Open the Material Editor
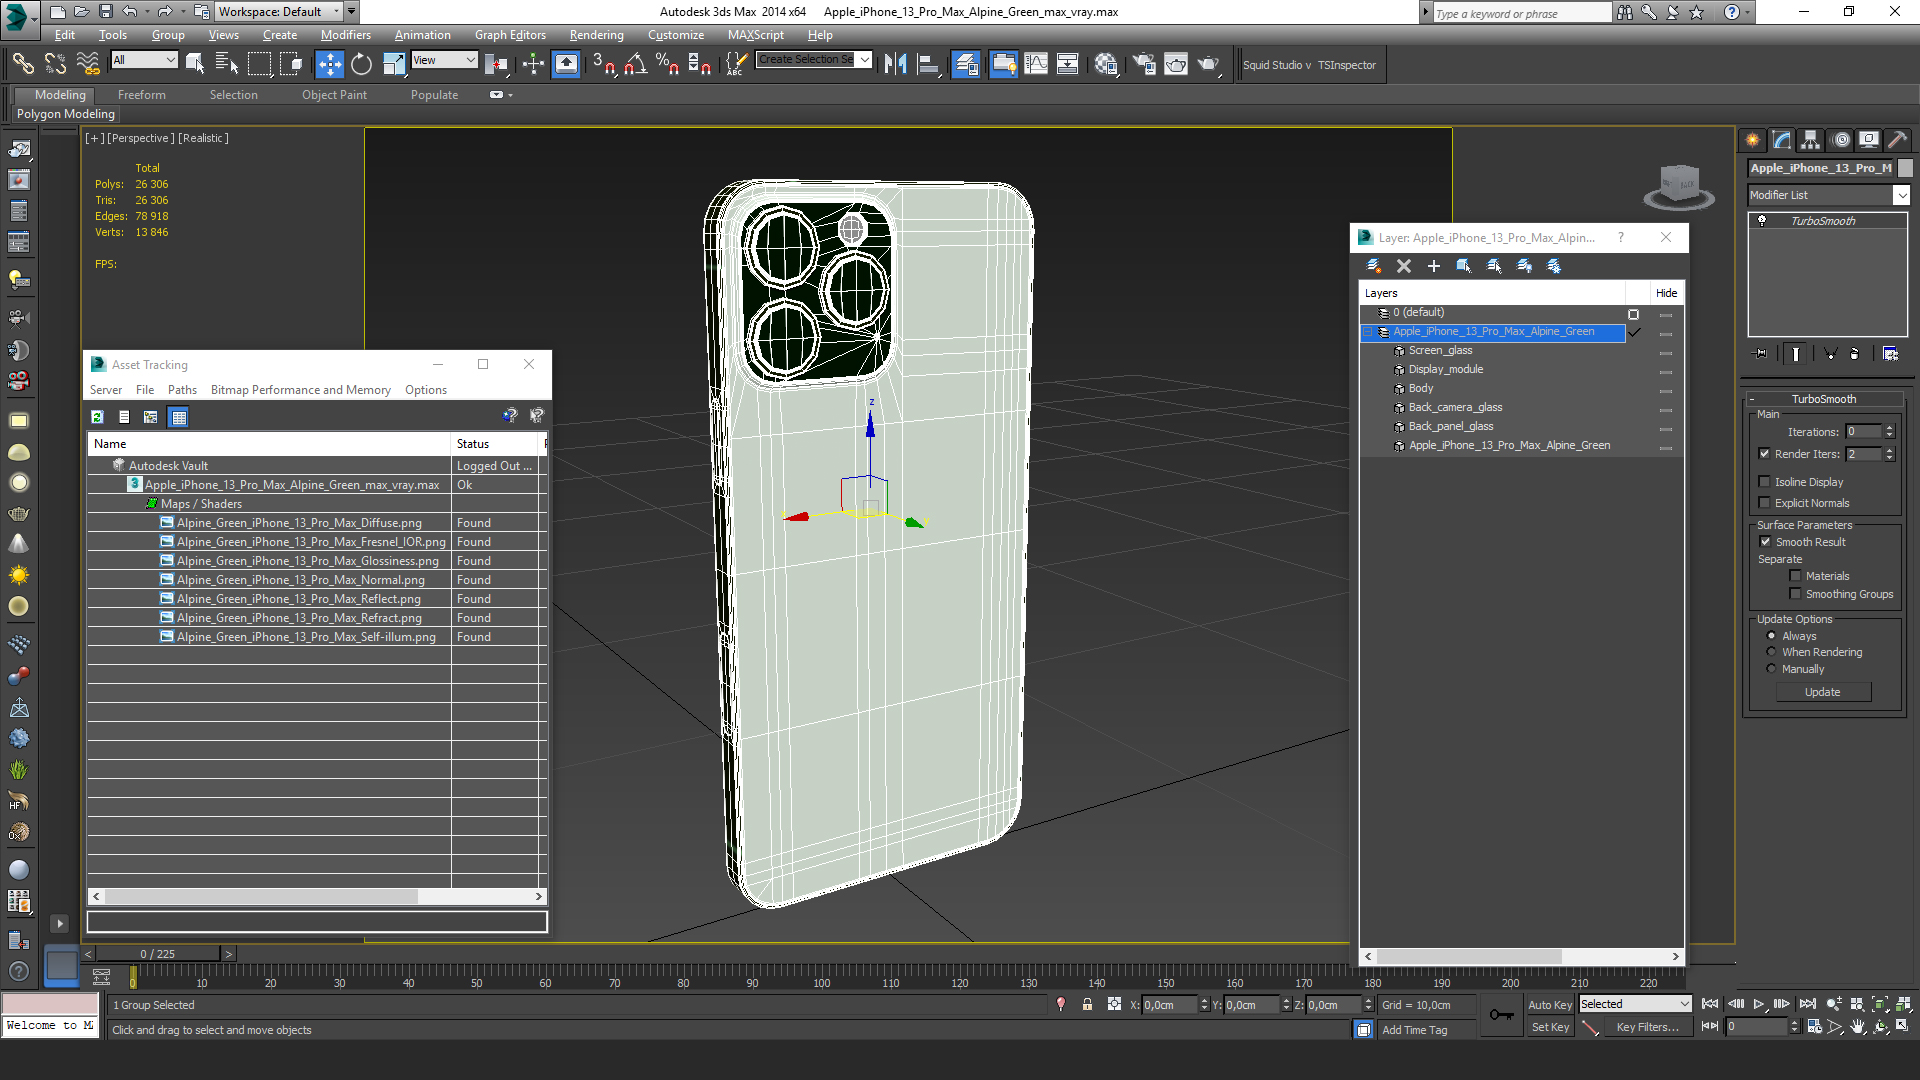Viewport: 1920px width, 1080px height. pyautogui.click(x=1105, y=64)
